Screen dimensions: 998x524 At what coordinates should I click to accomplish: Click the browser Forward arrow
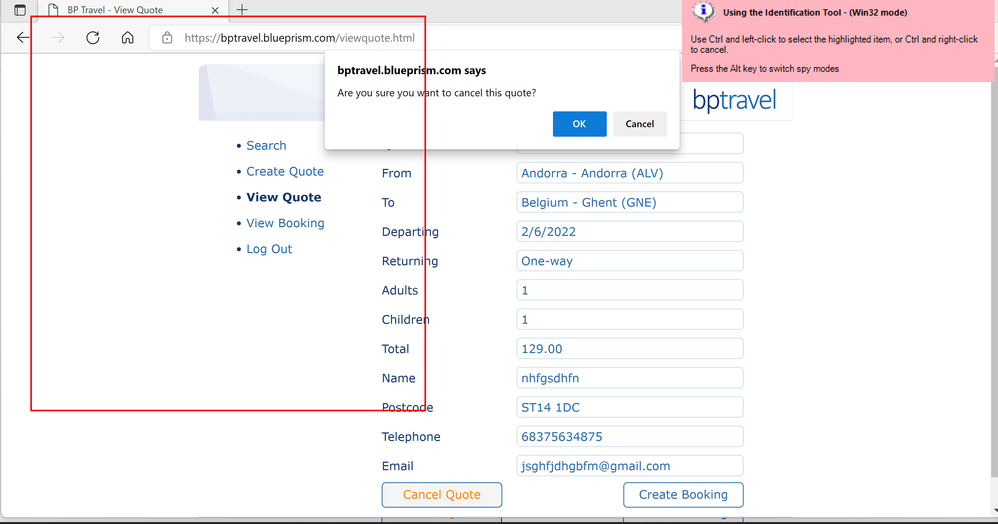[58, 38]
